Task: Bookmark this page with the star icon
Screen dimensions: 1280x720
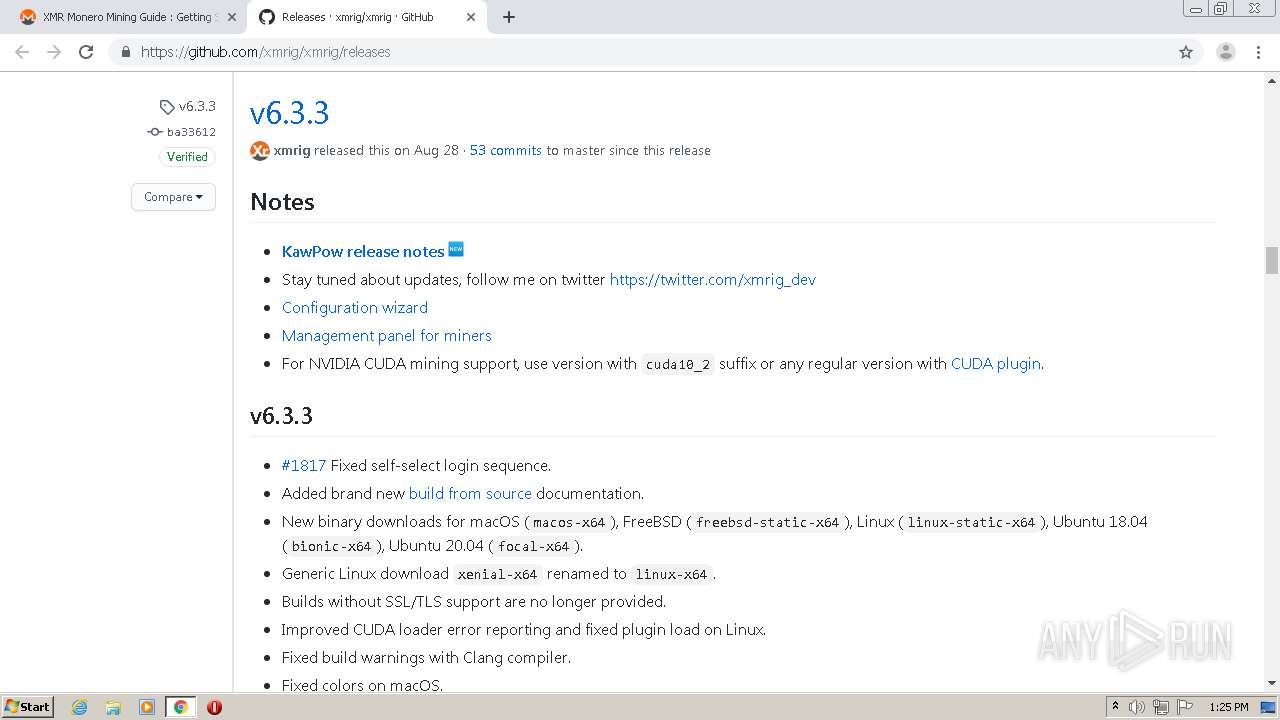Action: [1186, 52]
